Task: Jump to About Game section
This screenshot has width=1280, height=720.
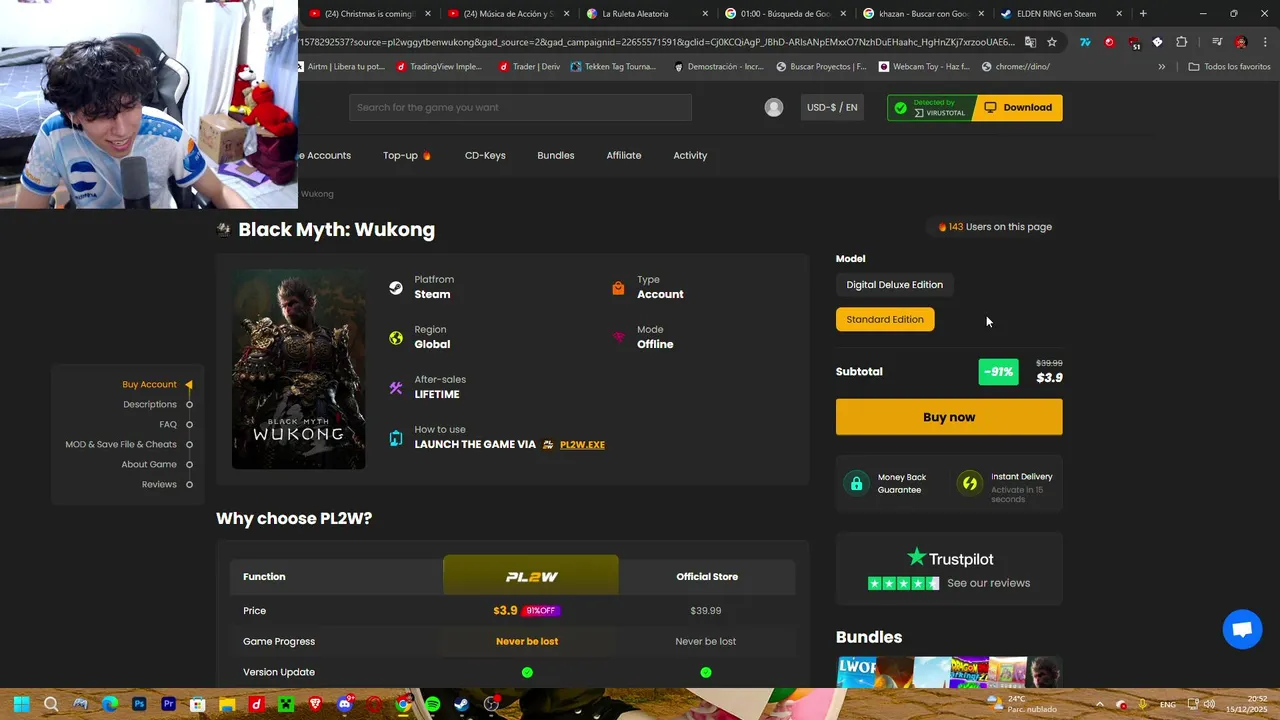Action: pyautogui.click(x=149, y=464)
